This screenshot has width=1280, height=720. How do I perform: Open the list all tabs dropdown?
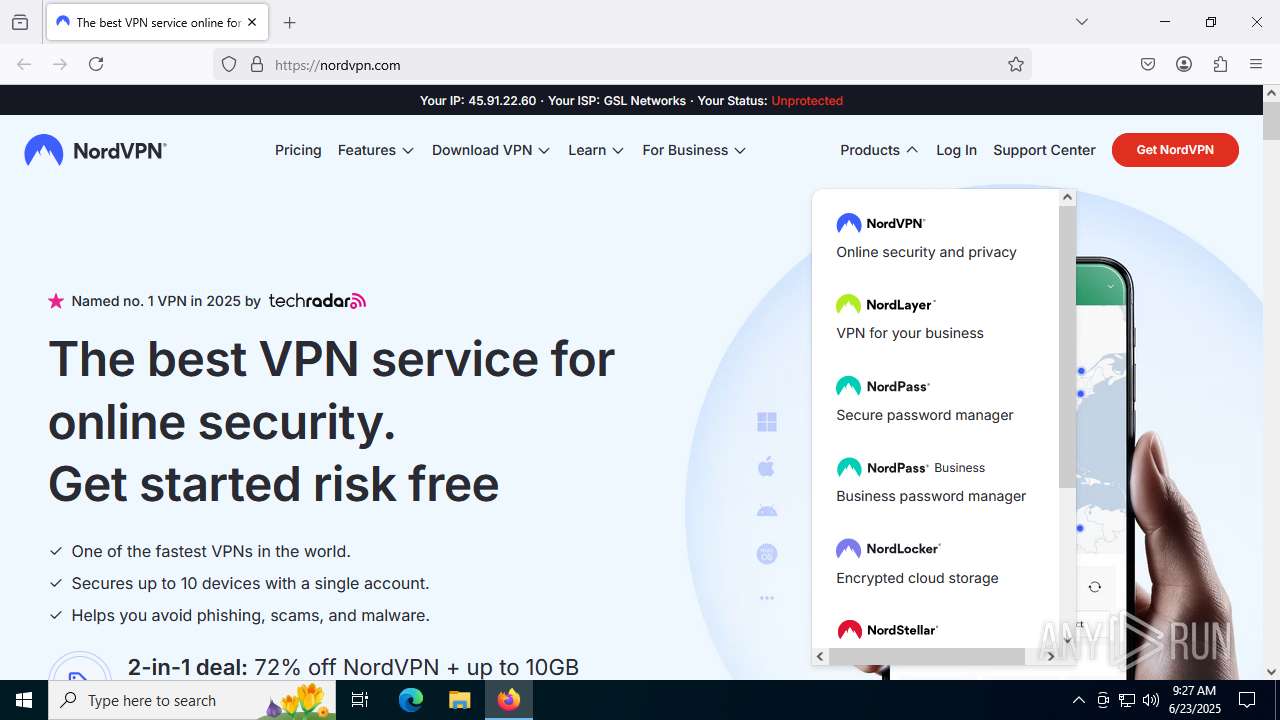[x=1082, y=22]
